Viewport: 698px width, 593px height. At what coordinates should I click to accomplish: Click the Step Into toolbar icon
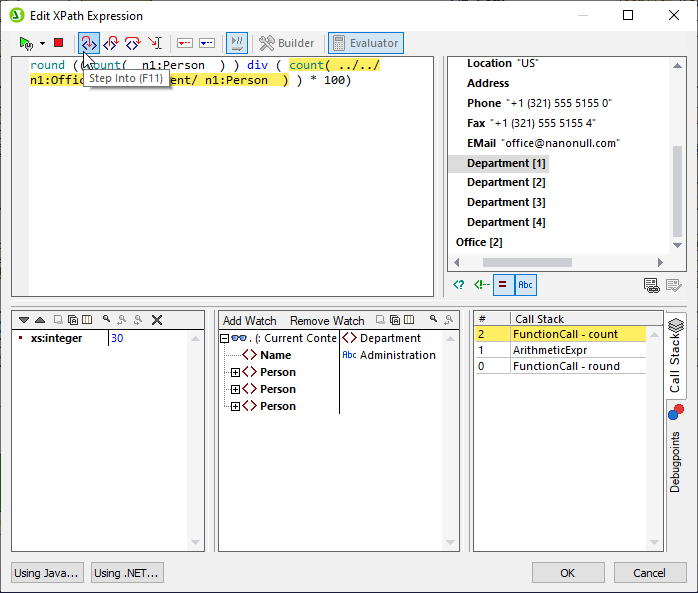(x=89, y=43)
